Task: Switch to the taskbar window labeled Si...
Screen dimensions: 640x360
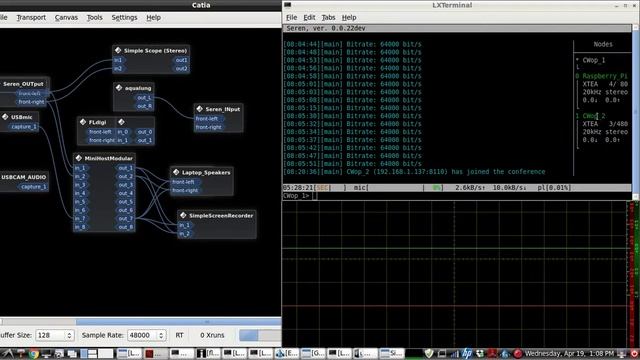Action: tap(392, 354)
